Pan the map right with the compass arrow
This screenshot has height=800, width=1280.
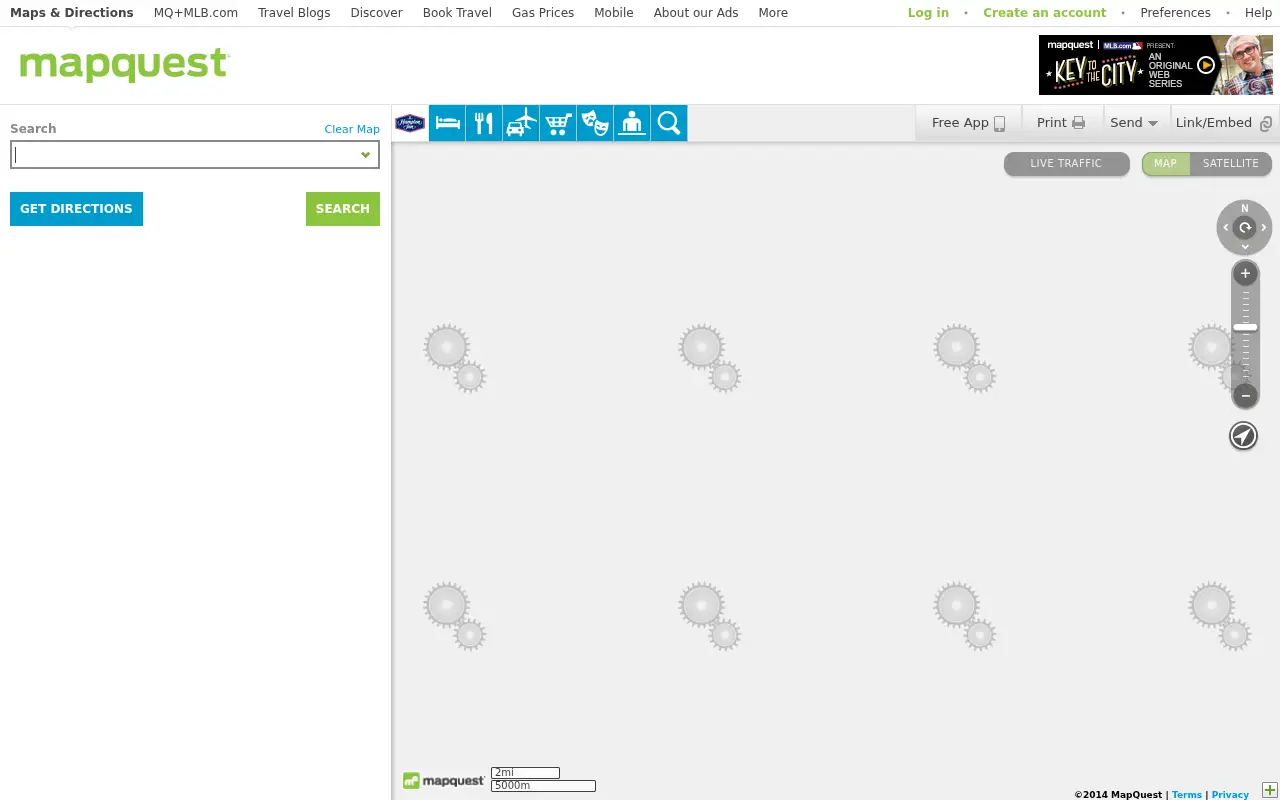tap(1264, 228)
